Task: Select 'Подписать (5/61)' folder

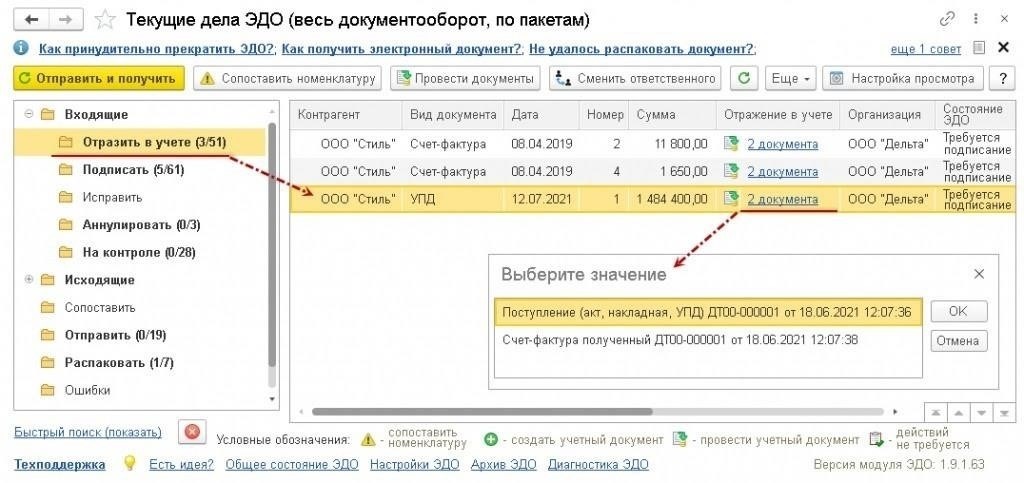Action: [x=133, y=170]
